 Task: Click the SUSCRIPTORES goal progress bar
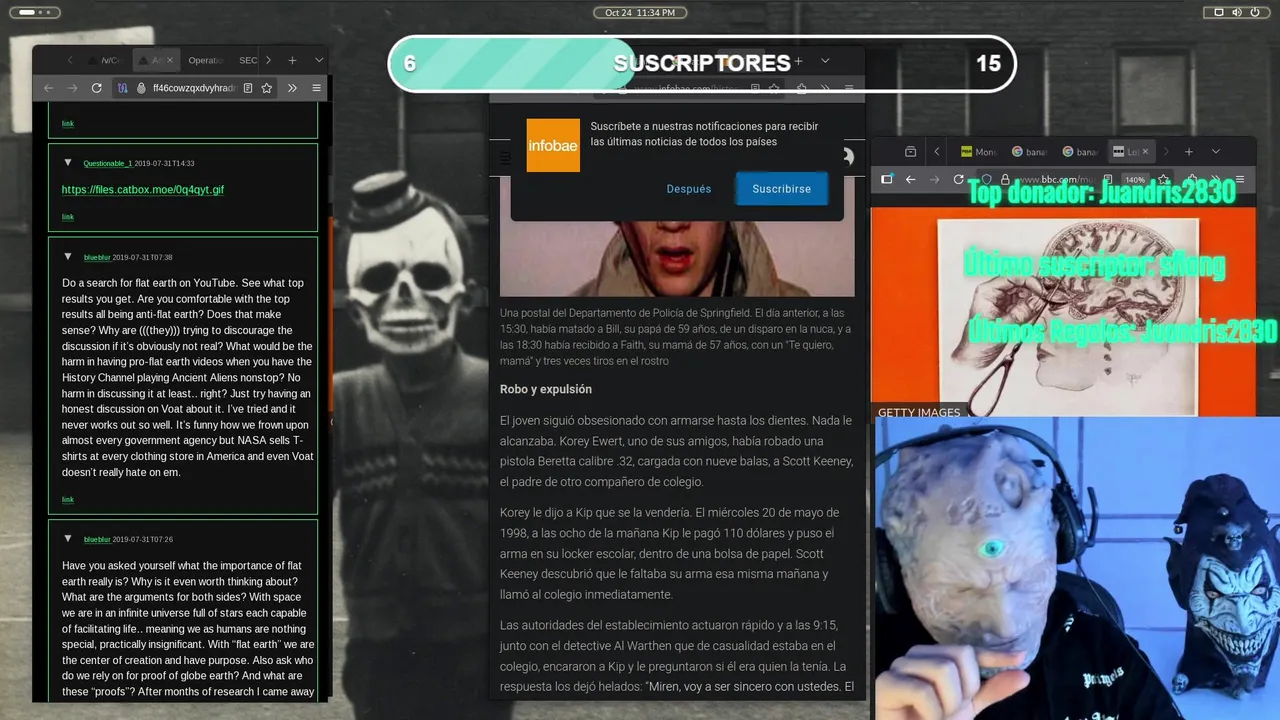(702, 63)
